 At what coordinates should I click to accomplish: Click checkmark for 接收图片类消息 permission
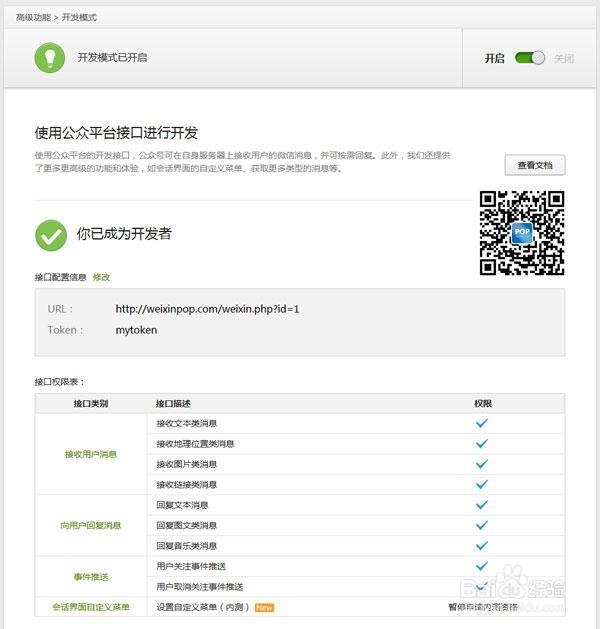point(482,464)
